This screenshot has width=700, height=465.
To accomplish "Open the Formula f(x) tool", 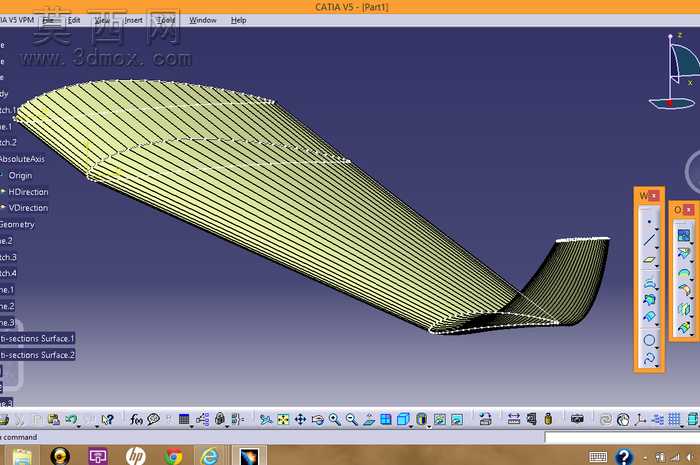I will pyautogui.click(x=136, y=419).
